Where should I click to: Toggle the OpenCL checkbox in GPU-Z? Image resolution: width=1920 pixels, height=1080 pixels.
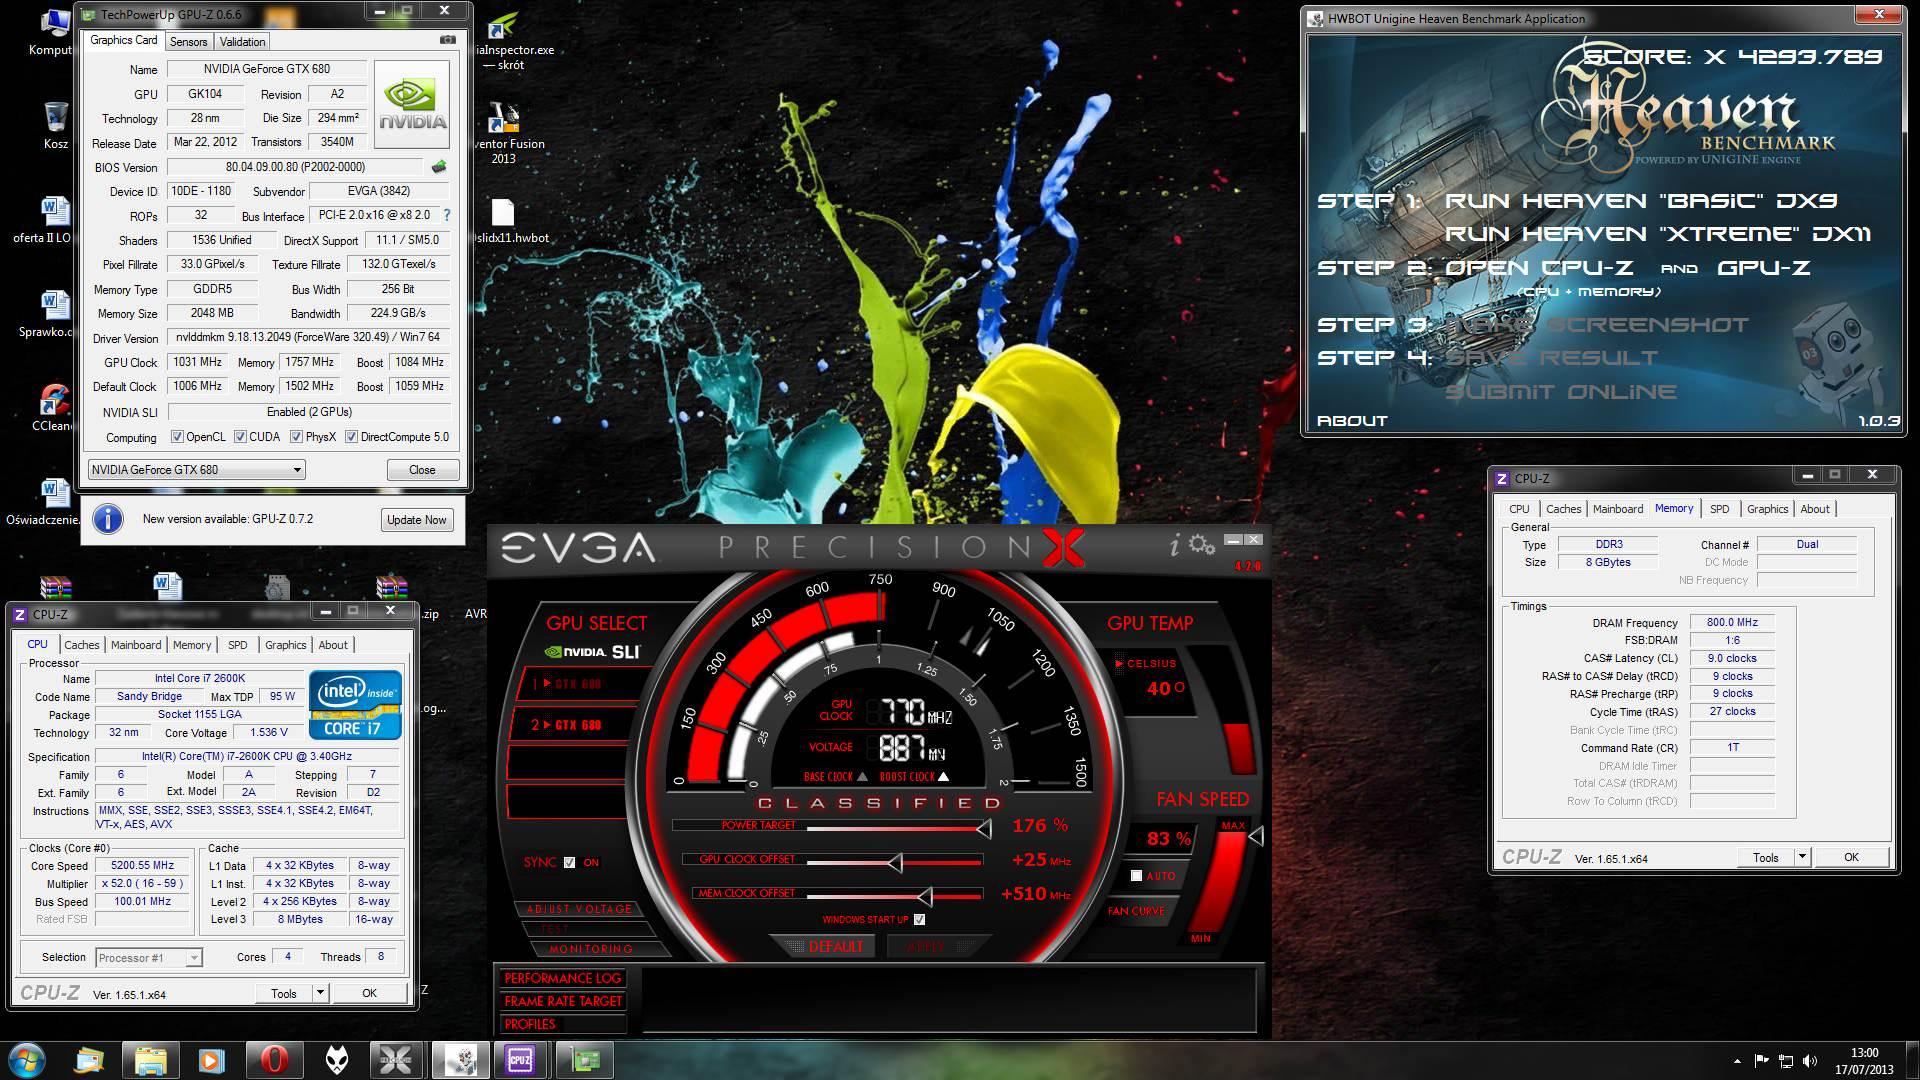pyautogui.click(x=177, y=437)
